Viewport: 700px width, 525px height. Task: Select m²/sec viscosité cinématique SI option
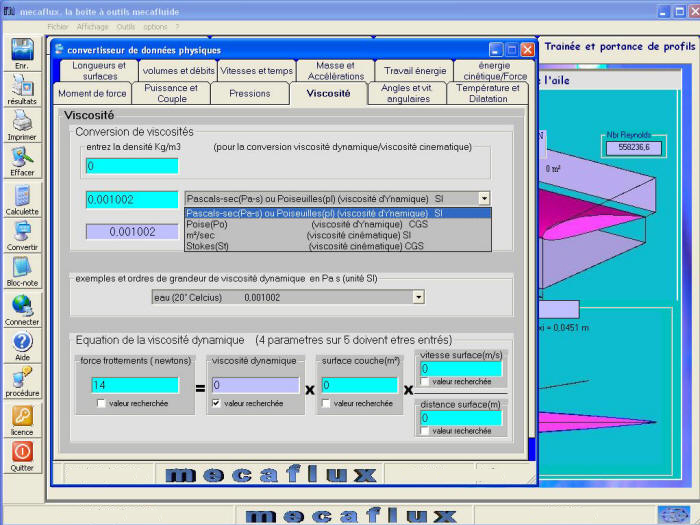point(338,235)
